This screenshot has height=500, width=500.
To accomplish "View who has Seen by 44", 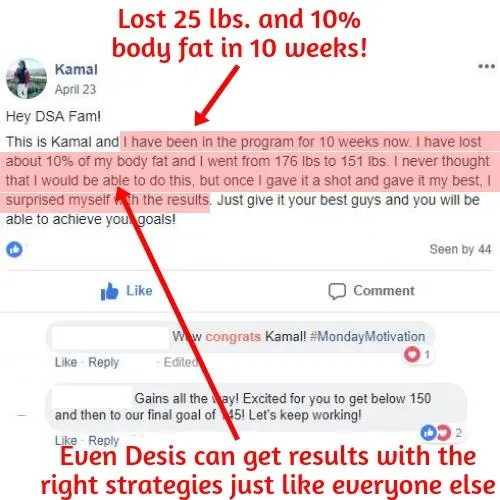I will point(460,249).
